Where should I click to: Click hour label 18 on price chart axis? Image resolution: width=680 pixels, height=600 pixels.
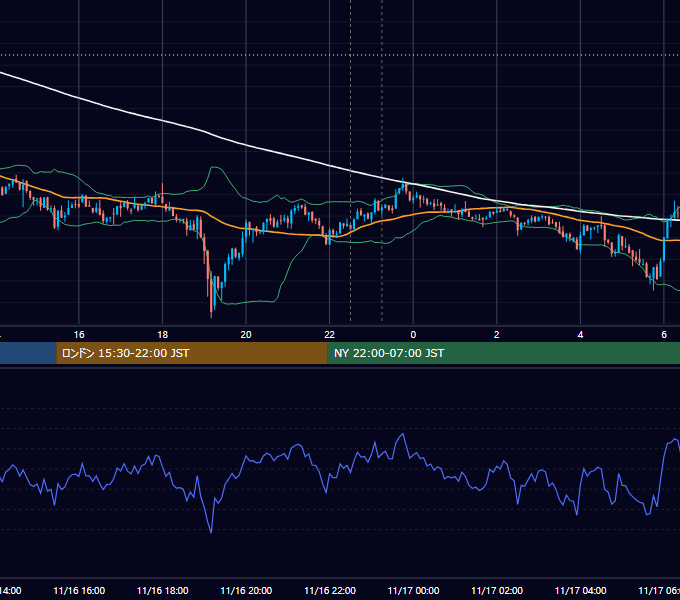[x=163, y=335]
